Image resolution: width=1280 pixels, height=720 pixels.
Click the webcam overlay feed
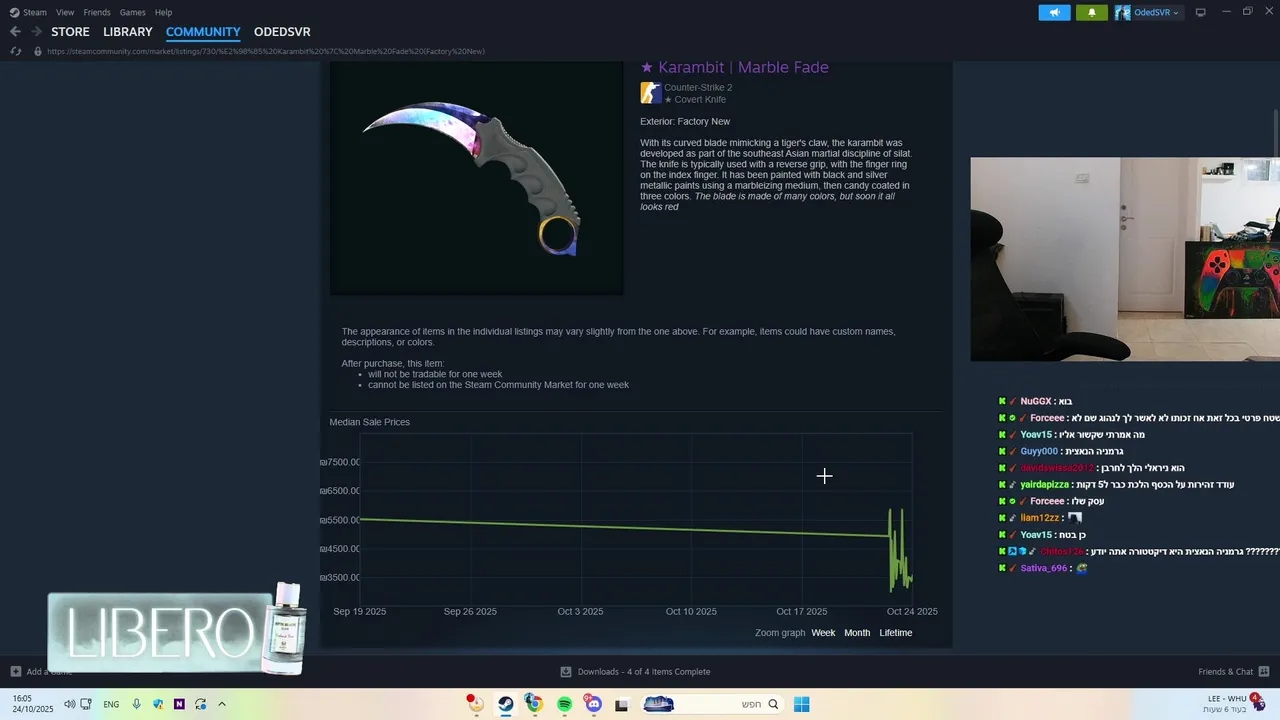[x=1125, y=259]
